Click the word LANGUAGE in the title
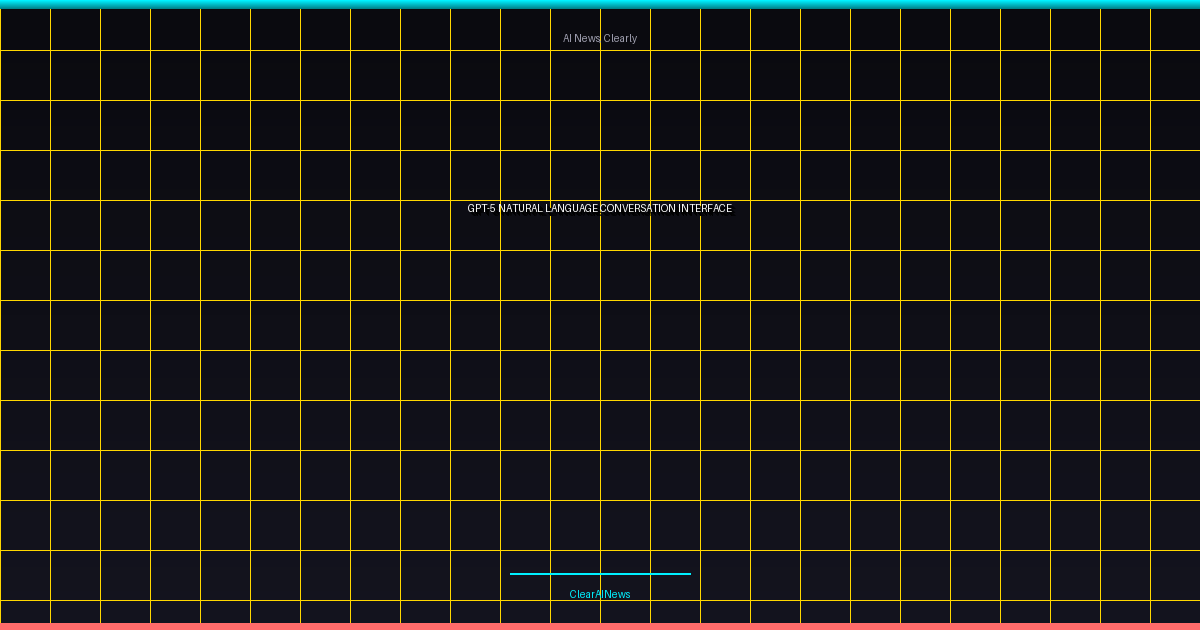Viewport: 1200px width, 630px height. click(572, 208)
